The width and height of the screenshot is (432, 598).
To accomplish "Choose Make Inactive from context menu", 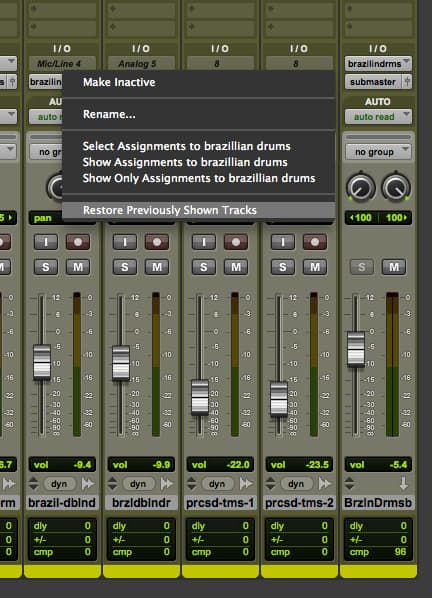I will (119, 82).
